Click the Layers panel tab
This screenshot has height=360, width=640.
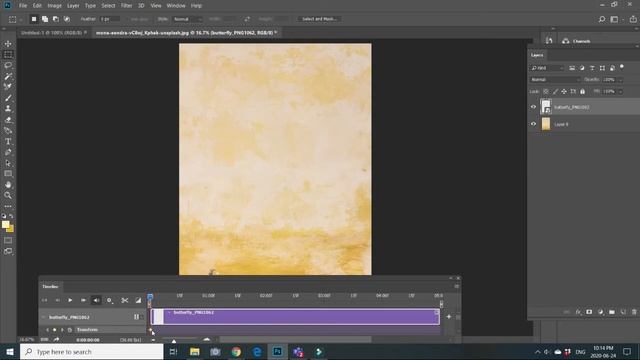click(537, 55)
